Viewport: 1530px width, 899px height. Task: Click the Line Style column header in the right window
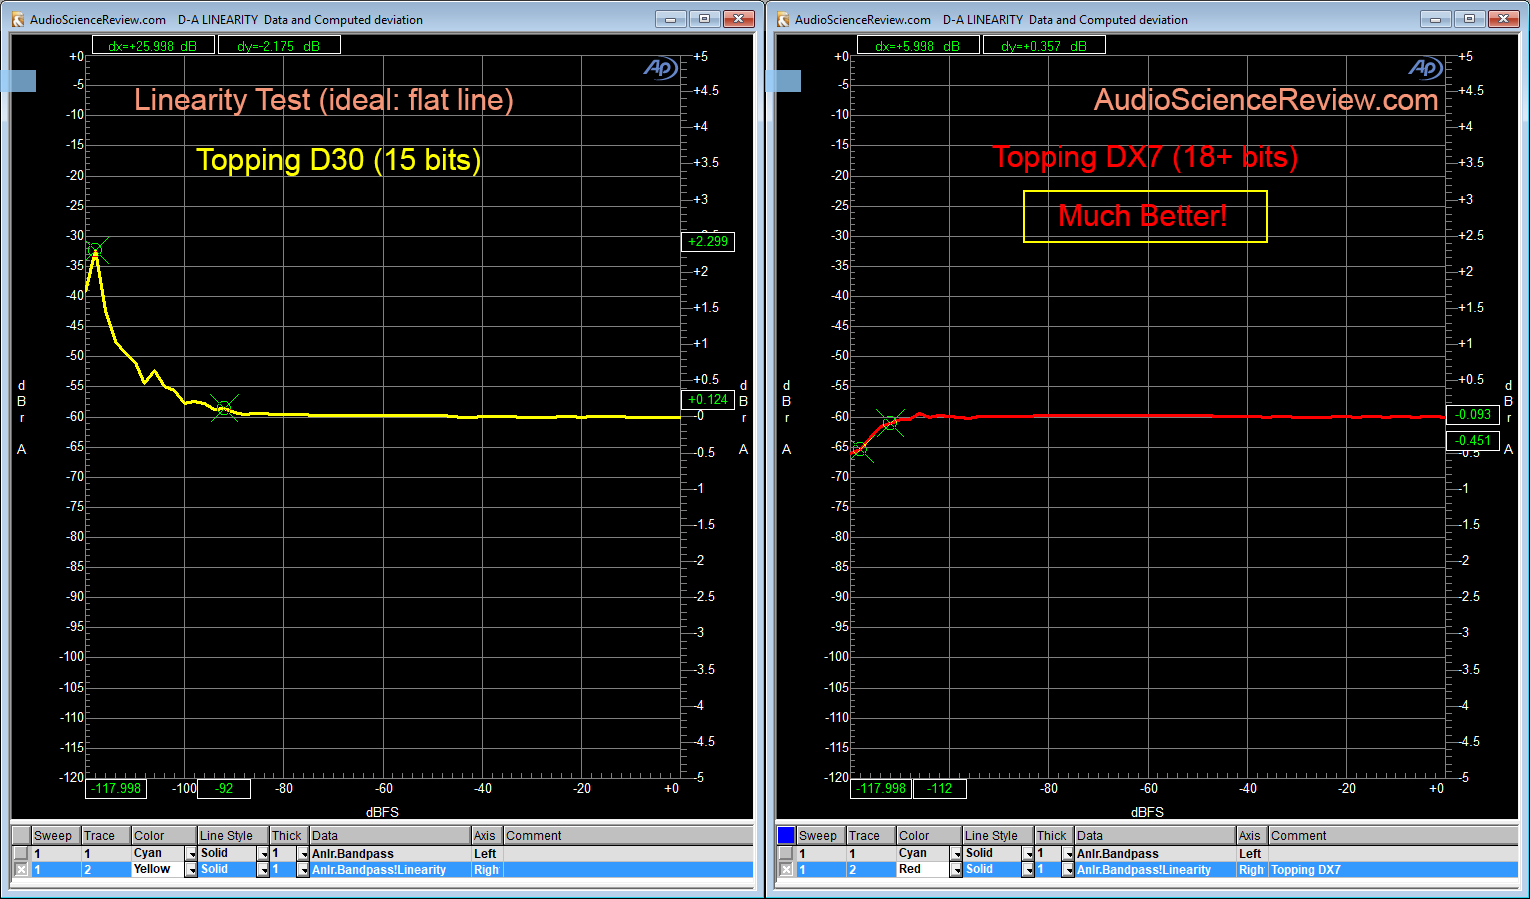[997, 836]
